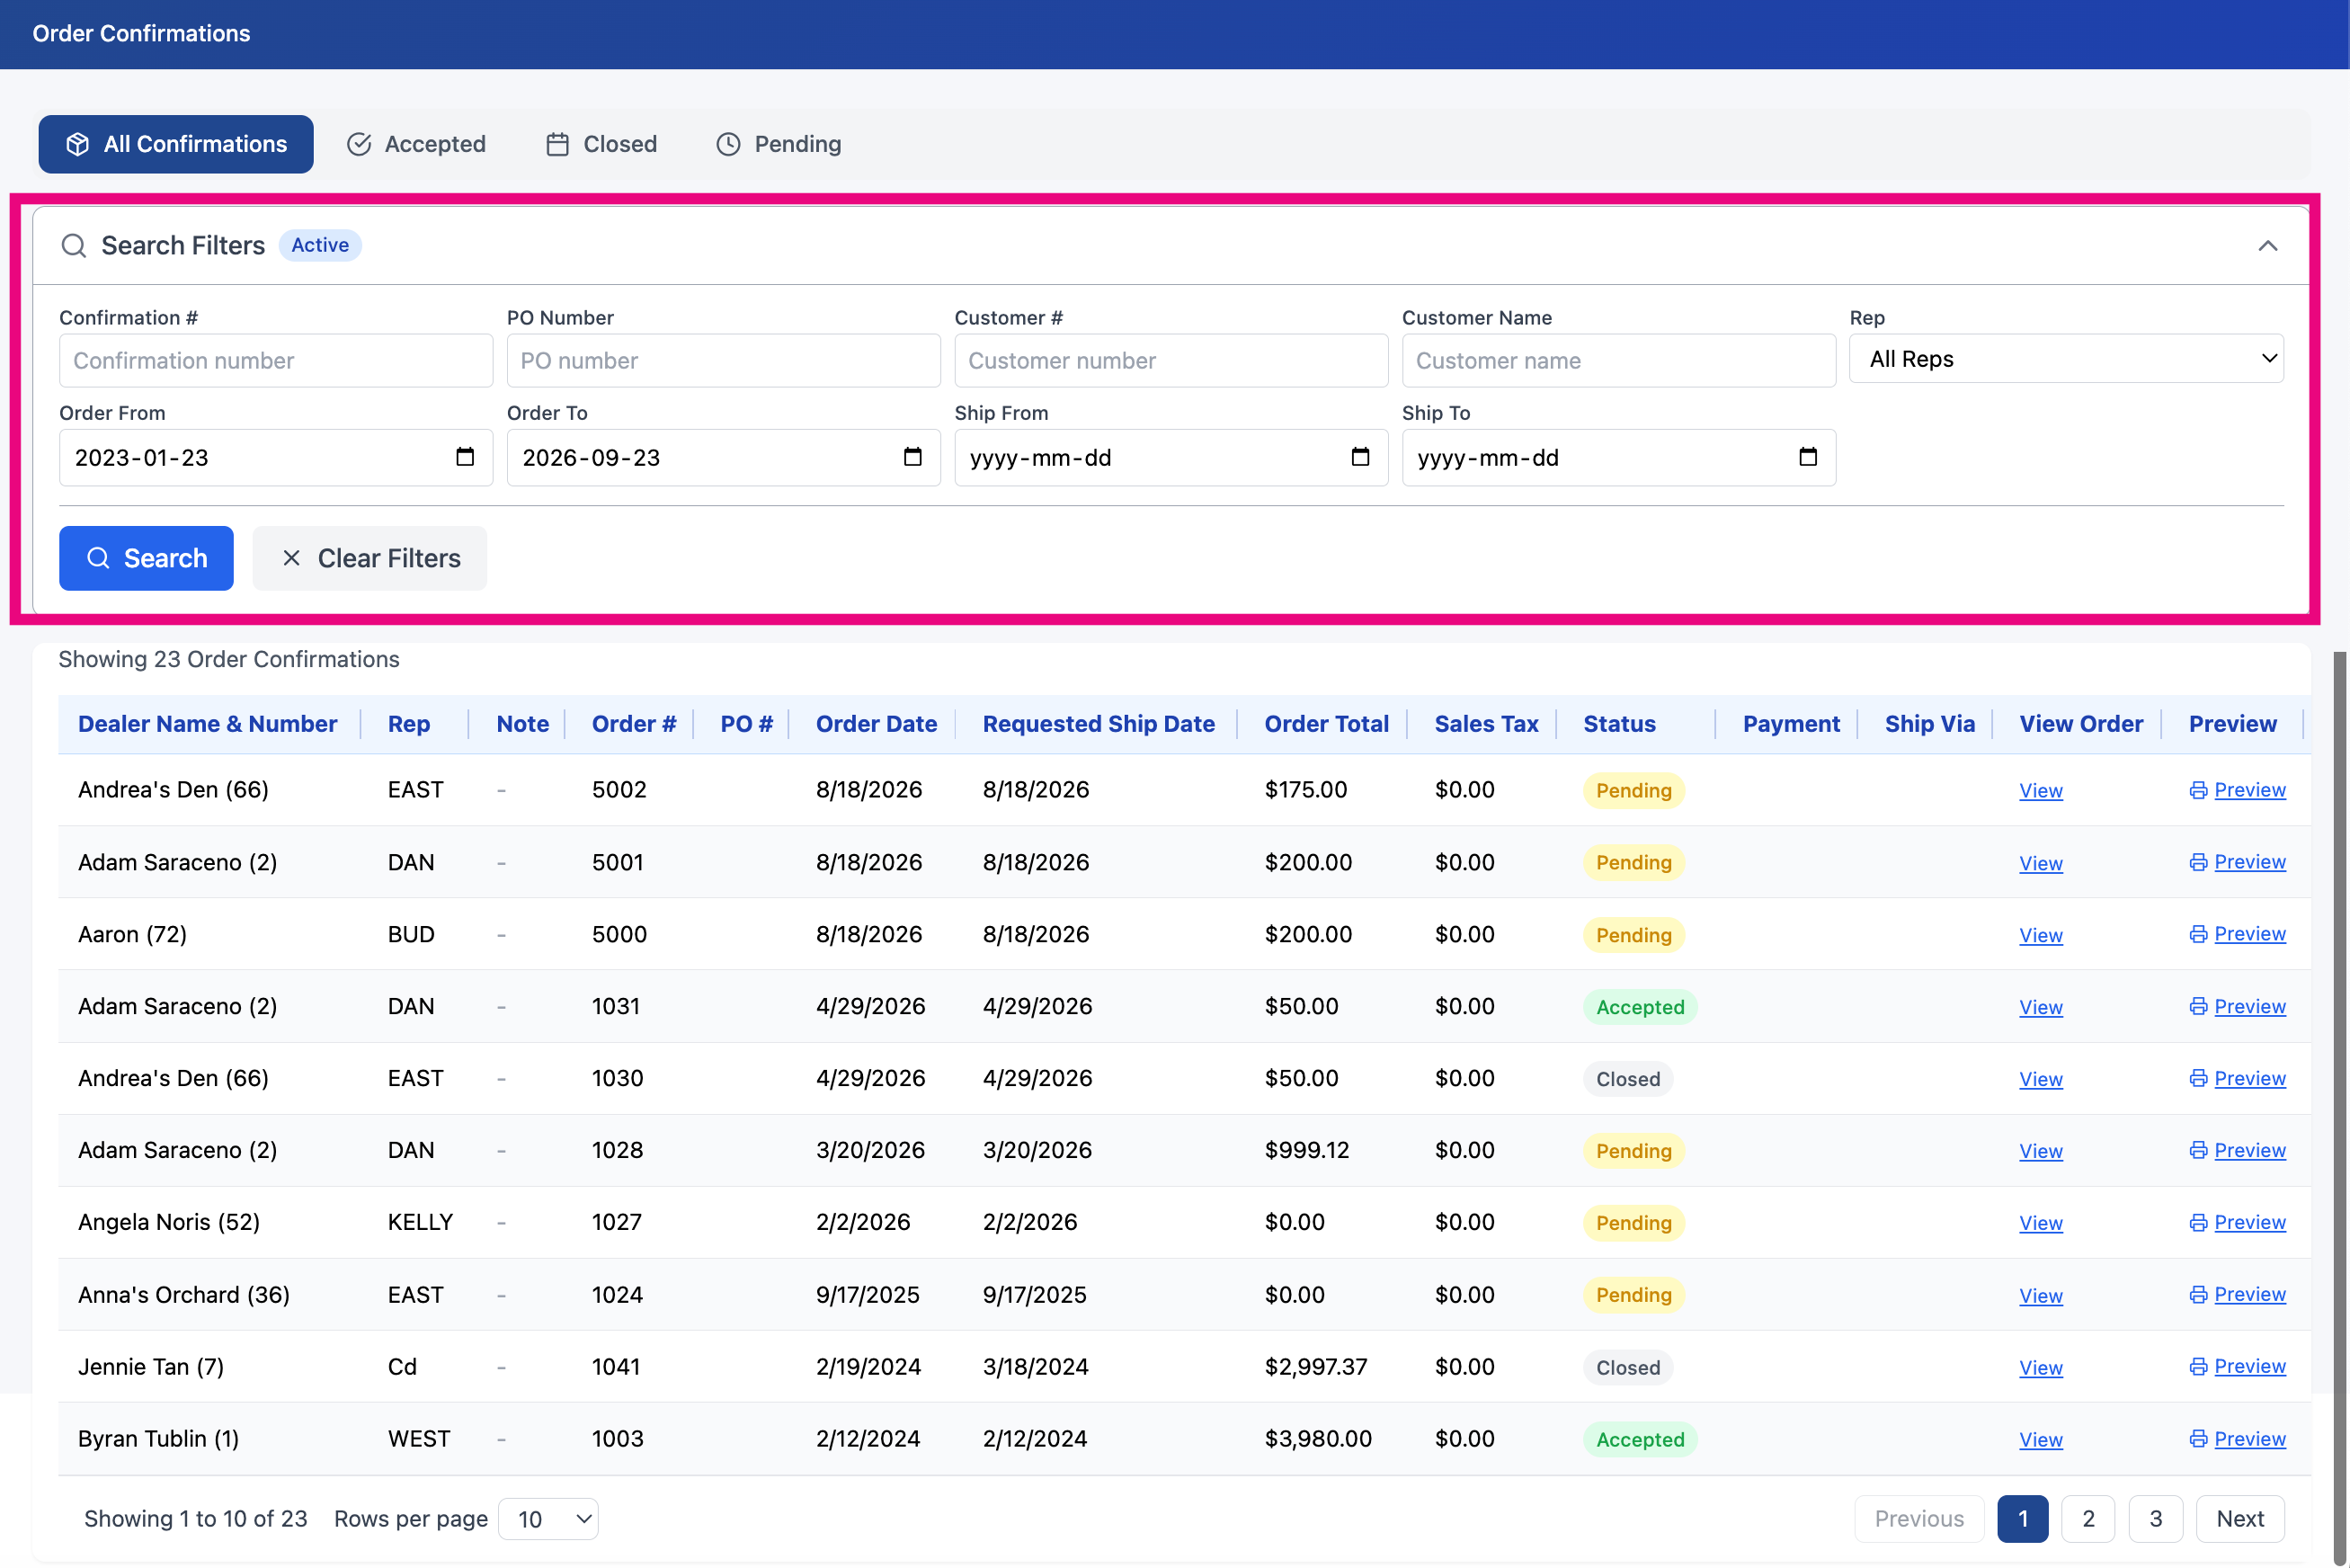Screen dimensions: 2350x1568
Task: Open Preview link for order 1003
Action: click(2250, 1438)
